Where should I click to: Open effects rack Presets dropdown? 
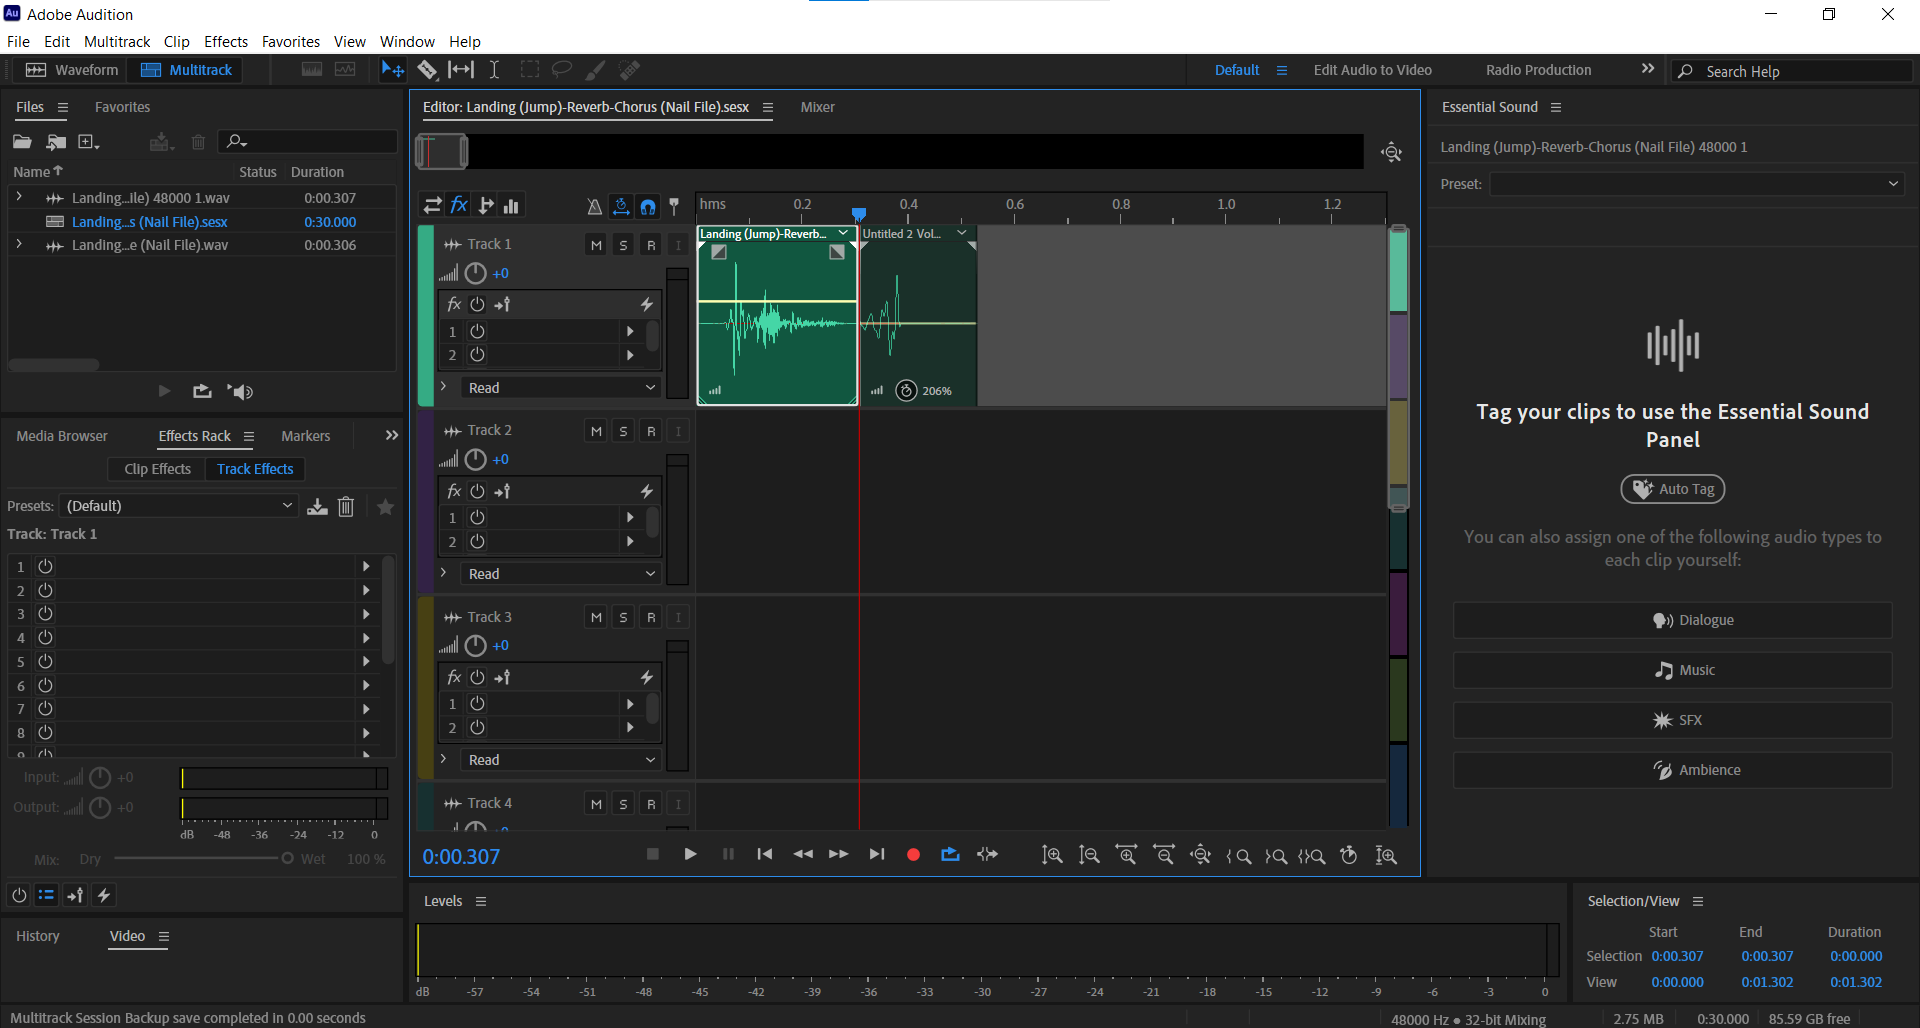pos(179,506)
